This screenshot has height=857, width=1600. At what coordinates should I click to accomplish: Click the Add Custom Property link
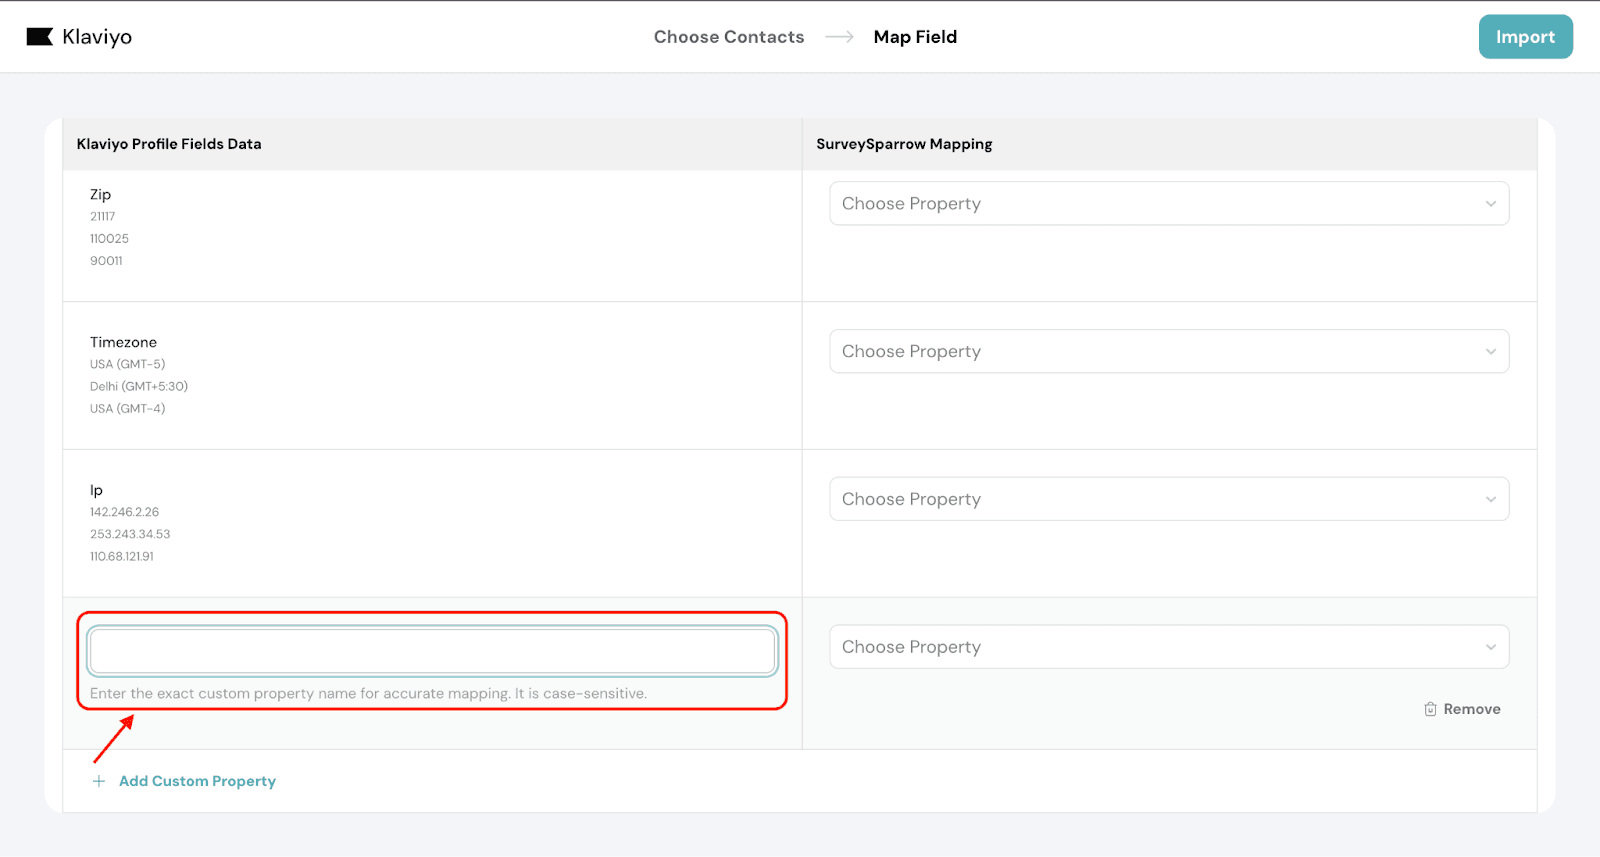click(197, 781)
